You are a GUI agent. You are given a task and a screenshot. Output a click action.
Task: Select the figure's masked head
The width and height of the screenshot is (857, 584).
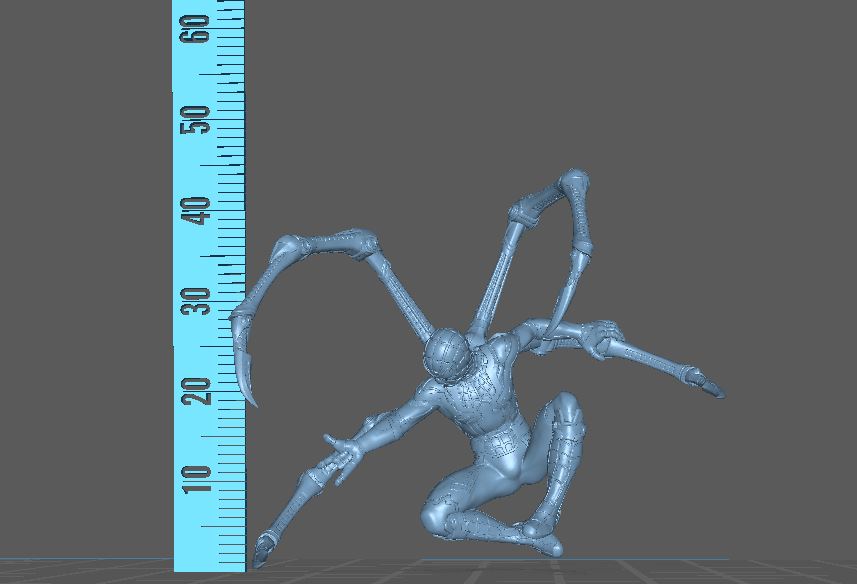[445, 354]
